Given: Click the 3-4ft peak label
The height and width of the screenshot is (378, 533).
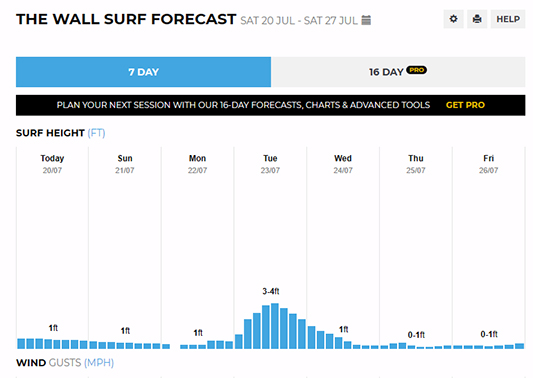Looking at the screenshot, I should tap(271, 291).
